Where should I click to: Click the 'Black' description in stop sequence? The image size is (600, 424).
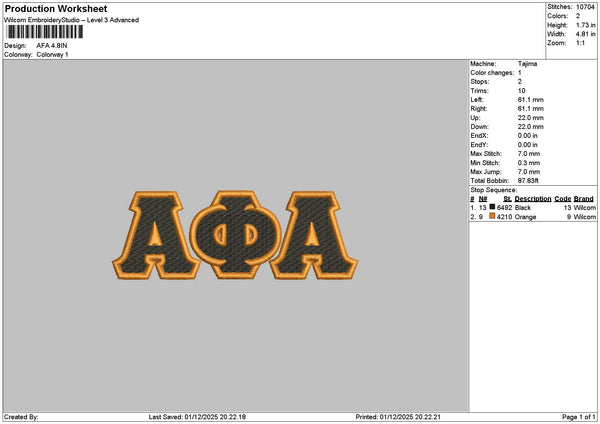click(523, 208)
